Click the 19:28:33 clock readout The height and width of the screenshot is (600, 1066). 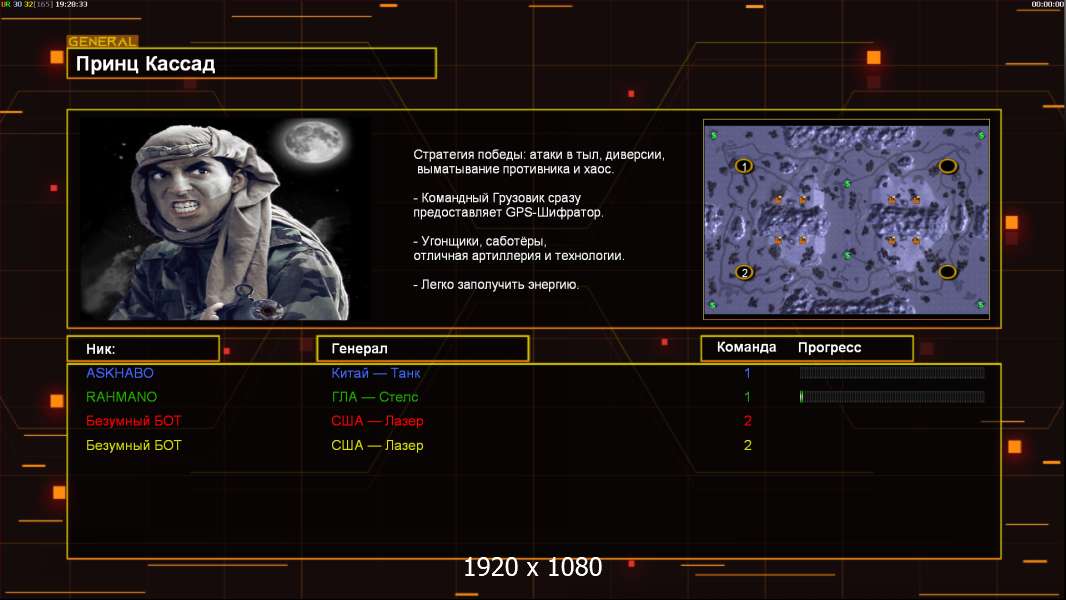click(71, 4)
